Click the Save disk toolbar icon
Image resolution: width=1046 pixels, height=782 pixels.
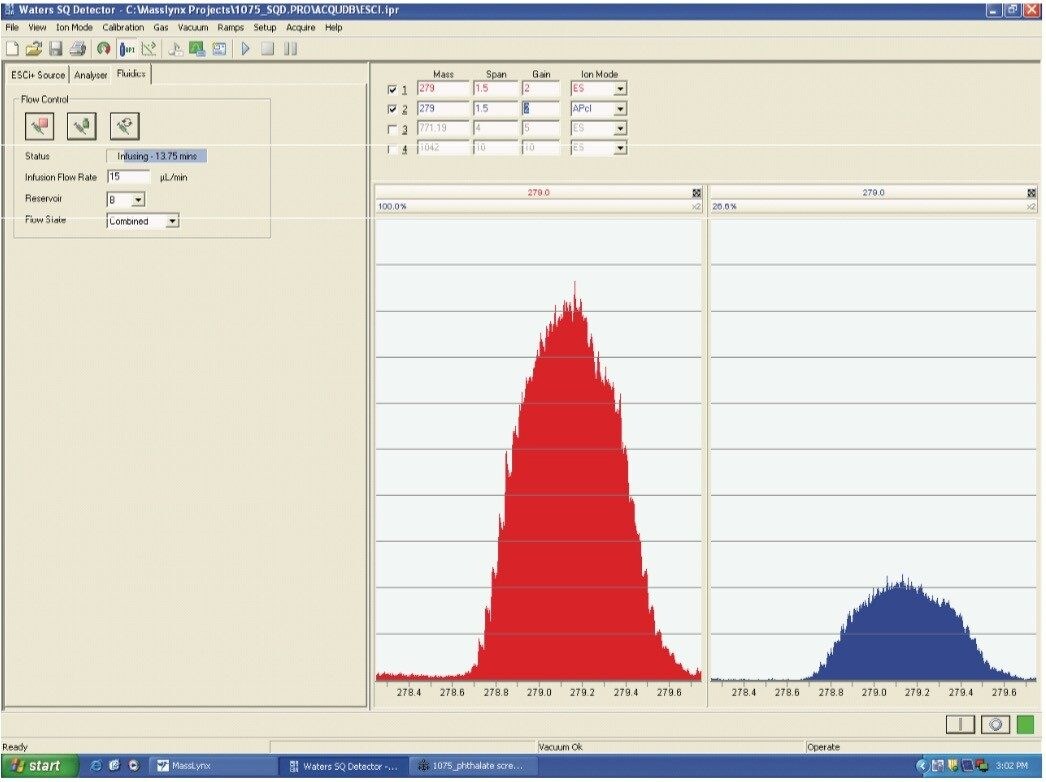55,49
